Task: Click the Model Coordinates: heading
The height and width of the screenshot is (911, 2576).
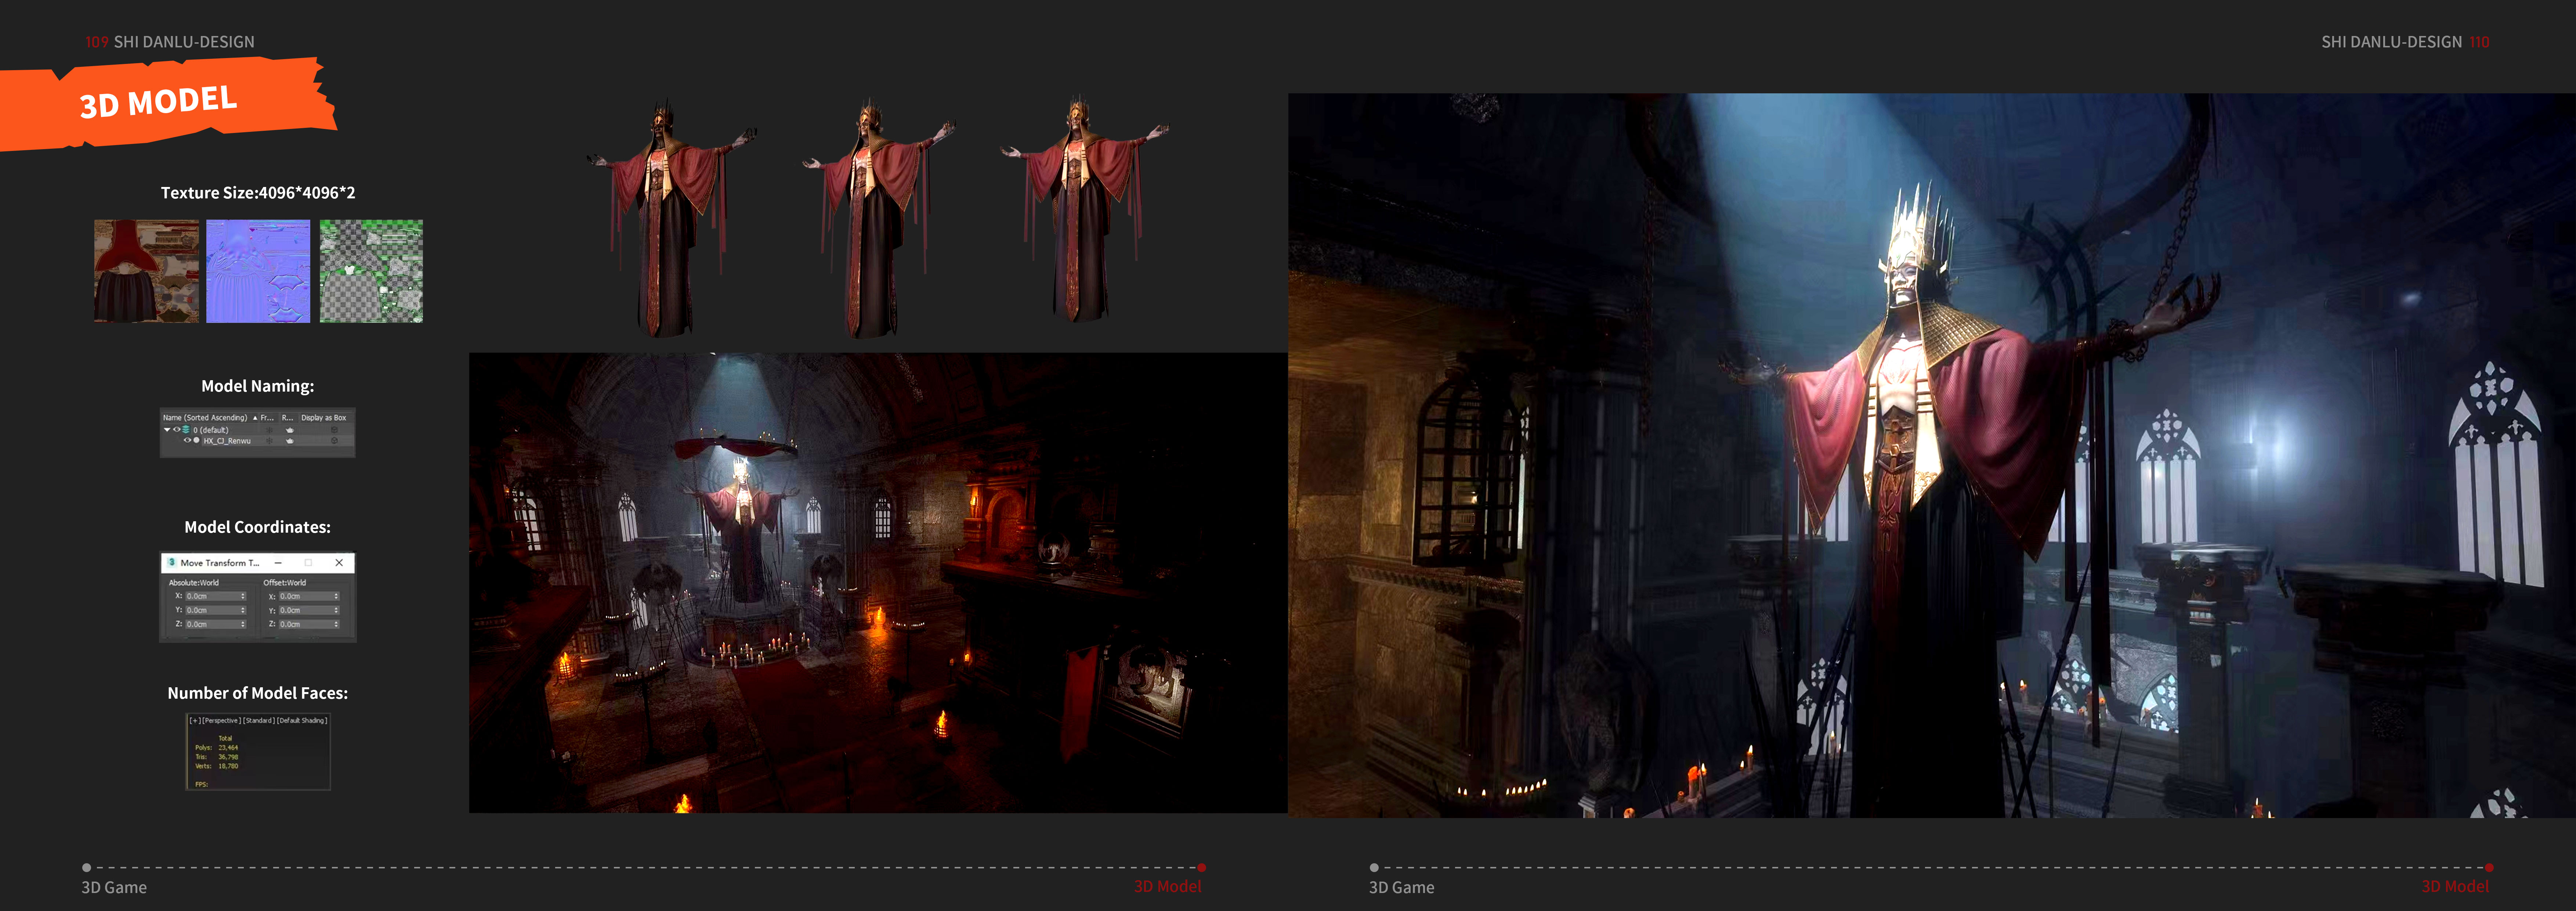Action: coord(258,527)
